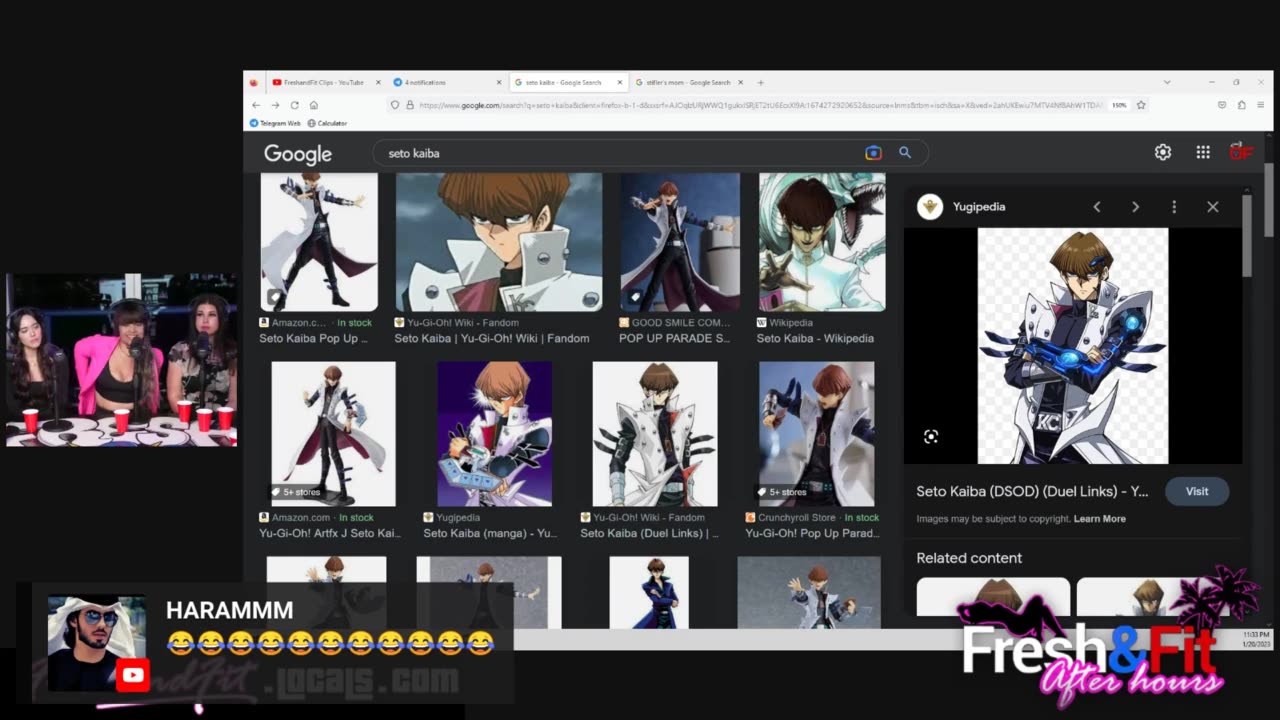Click the shield tracking protection icon

tap(395, 105)
